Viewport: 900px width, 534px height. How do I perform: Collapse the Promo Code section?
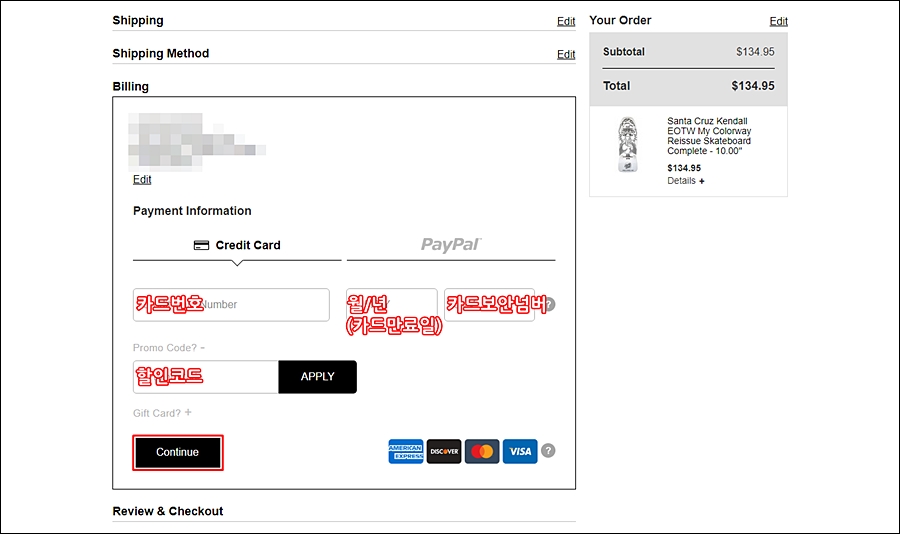(169, 348)
